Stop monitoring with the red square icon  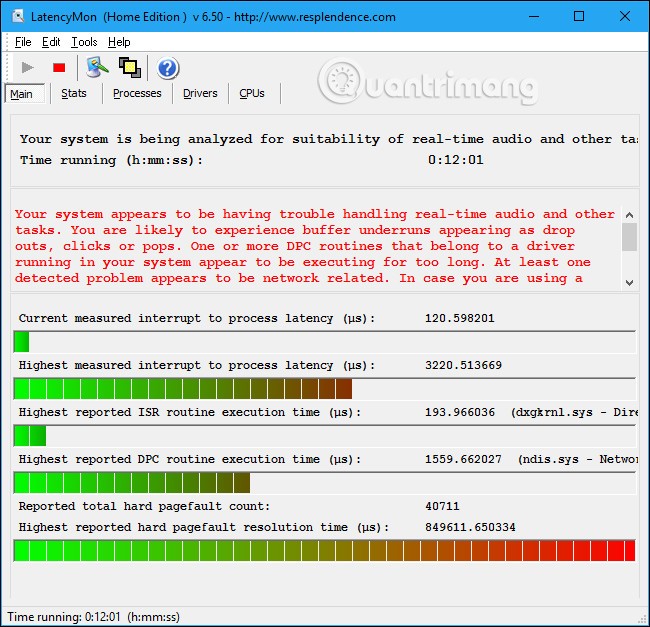59,68
